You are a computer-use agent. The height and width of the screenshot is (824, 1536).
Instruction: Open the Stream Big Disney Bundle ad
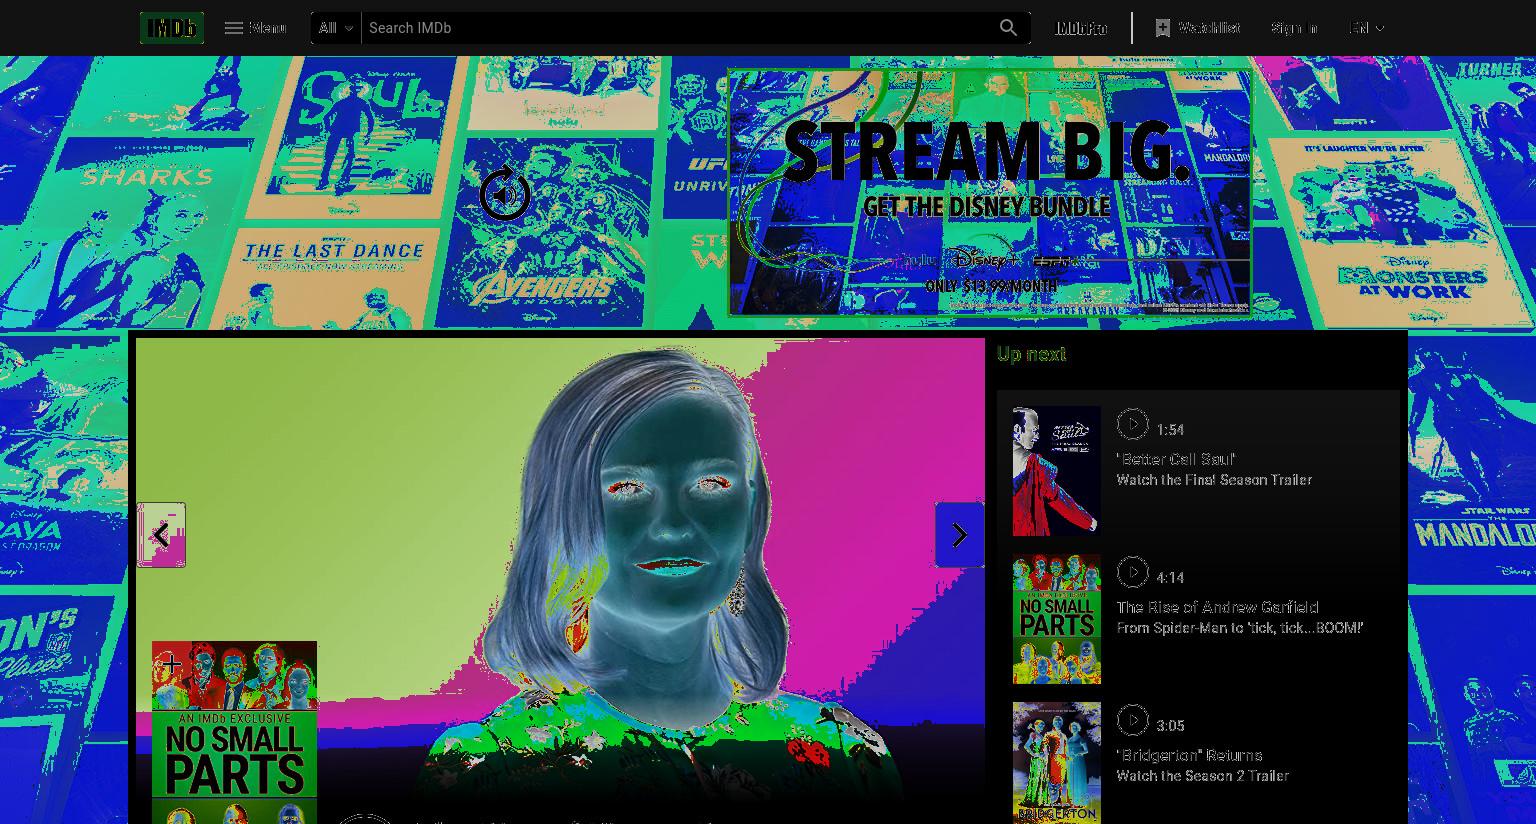click(x=990, y=192)
